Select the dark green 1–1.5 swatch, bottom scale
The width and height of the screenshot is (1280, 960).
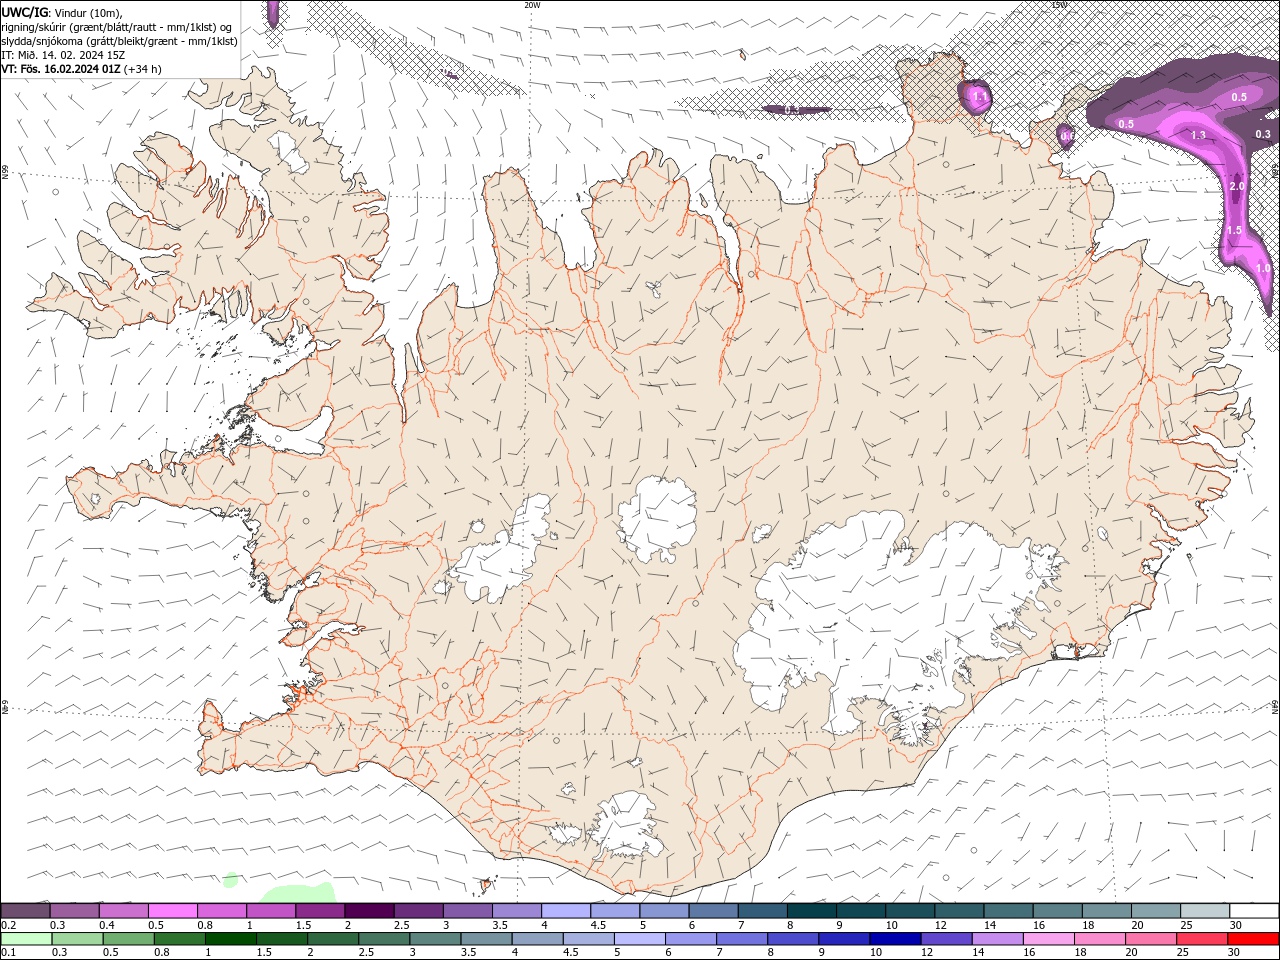pos(231,939)
